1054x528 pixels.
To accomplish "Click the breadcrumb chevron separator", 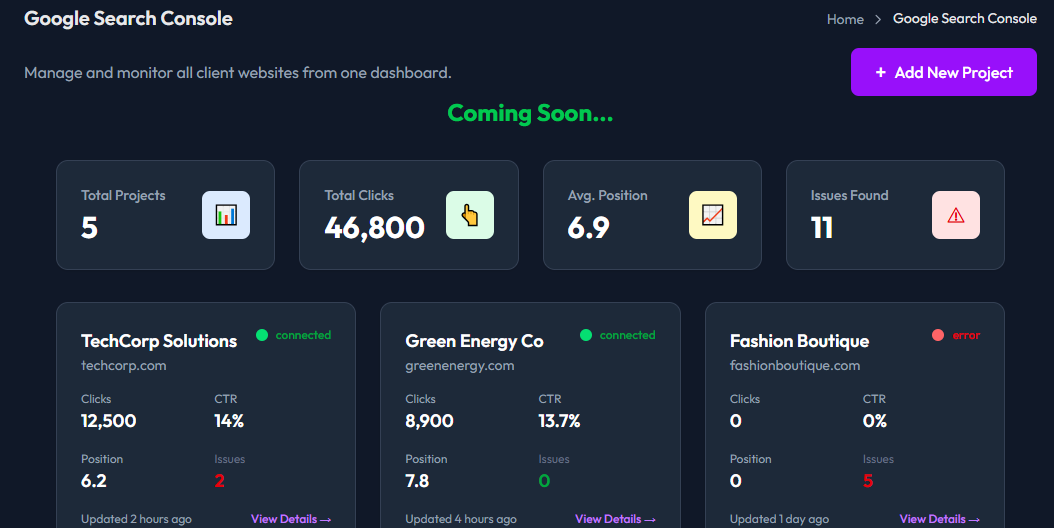I will coord(878,19).
